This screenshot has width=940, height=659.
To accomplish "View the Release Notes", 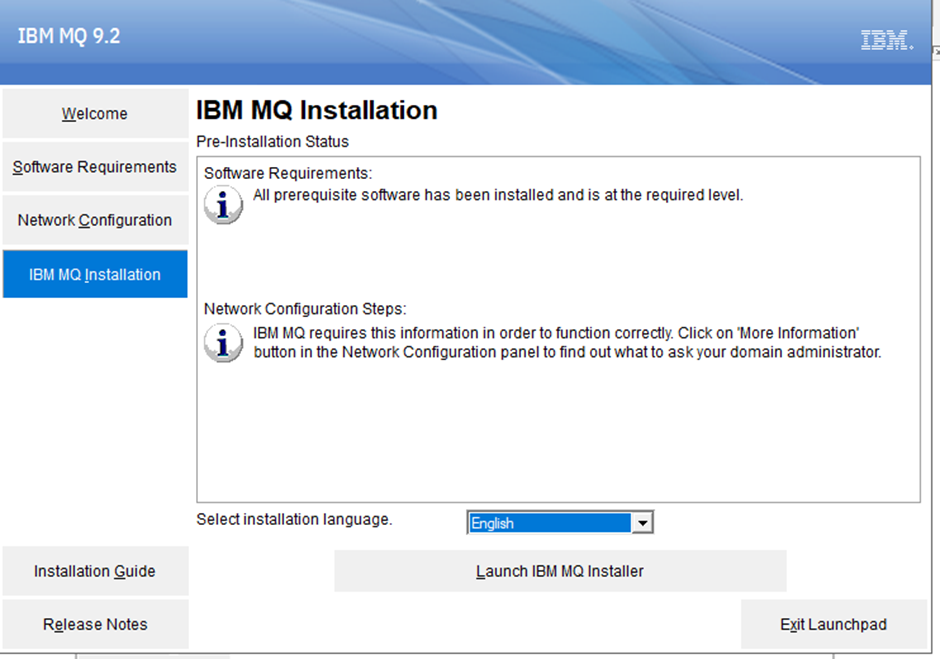I will pos(95,624).
